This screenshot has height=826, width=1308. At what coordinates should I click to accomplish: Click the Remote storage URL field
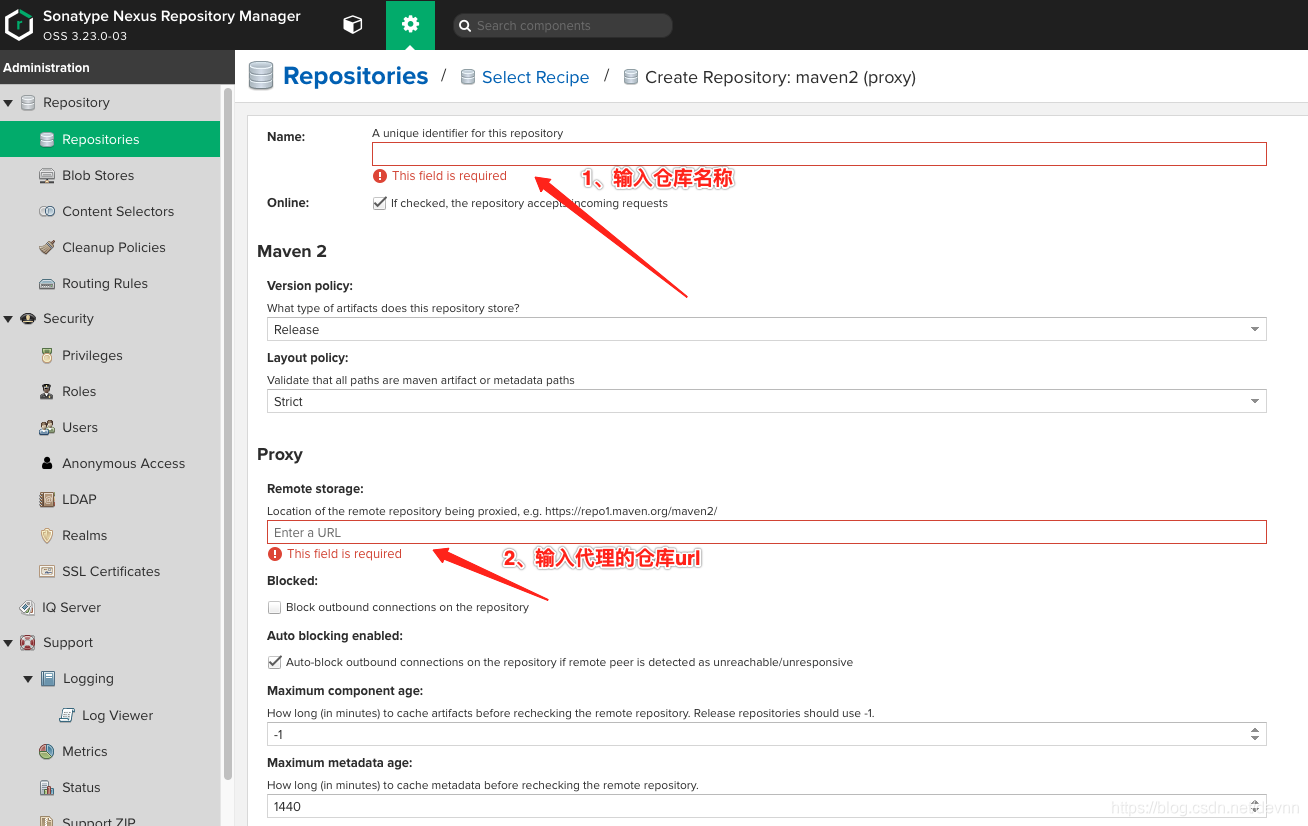point(766,532)
